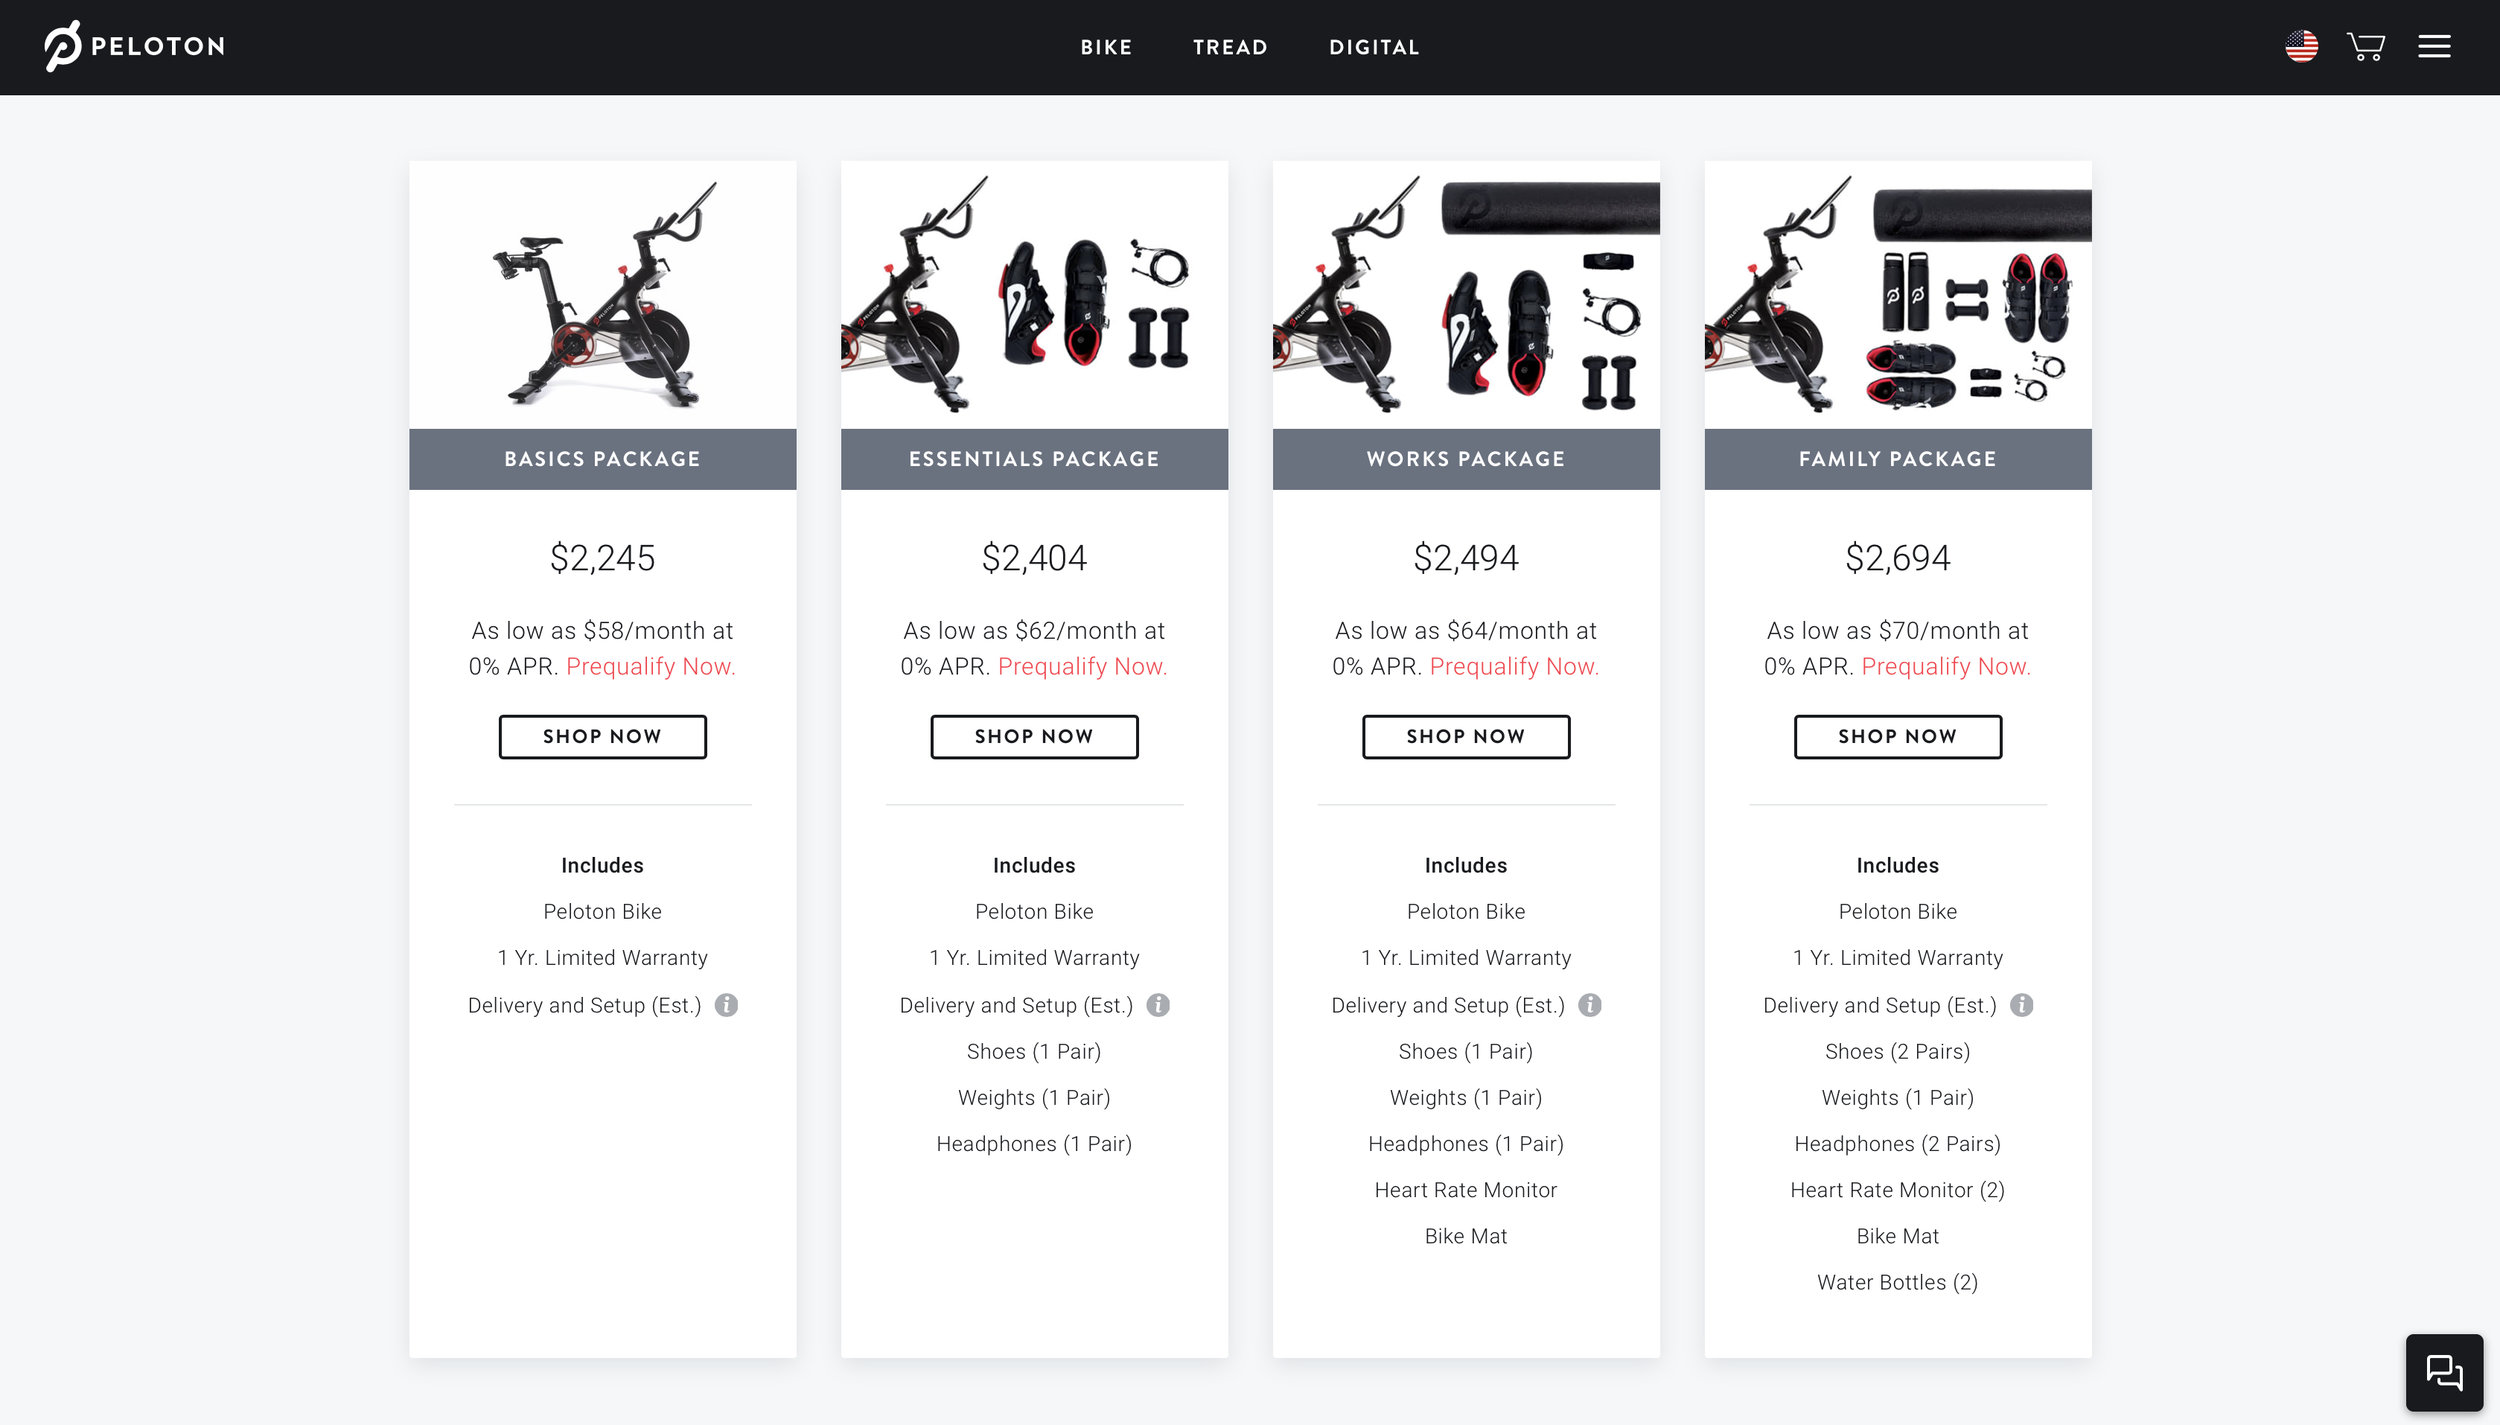The image size is (2500, 1425).
Task: Click info icon for Works Delivery and Setup
Action: click(1590, 1005)
